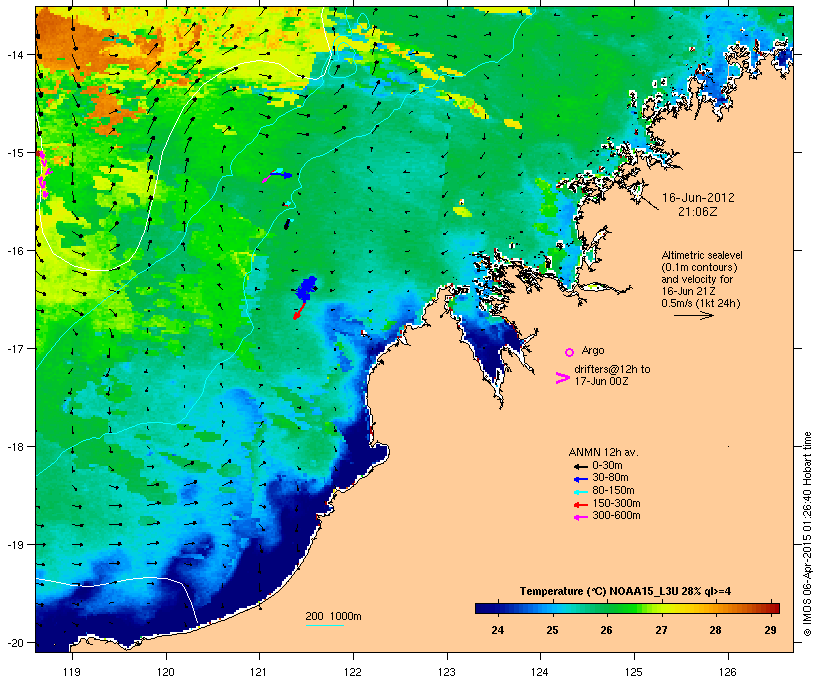Click the 'drifters@12h to' legend label

click(x=612, y=369)
